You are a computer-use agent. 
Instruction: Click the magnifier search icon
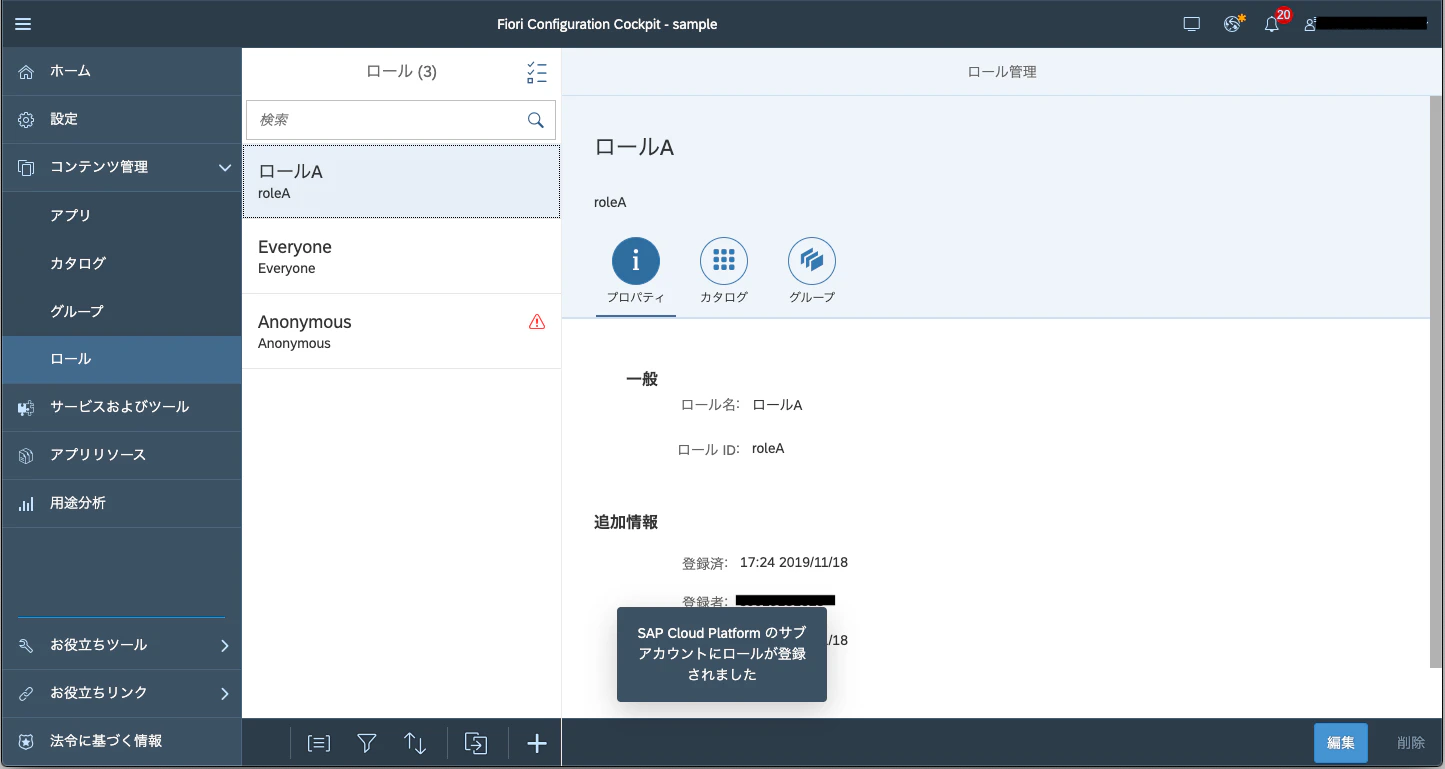point(536,120)
